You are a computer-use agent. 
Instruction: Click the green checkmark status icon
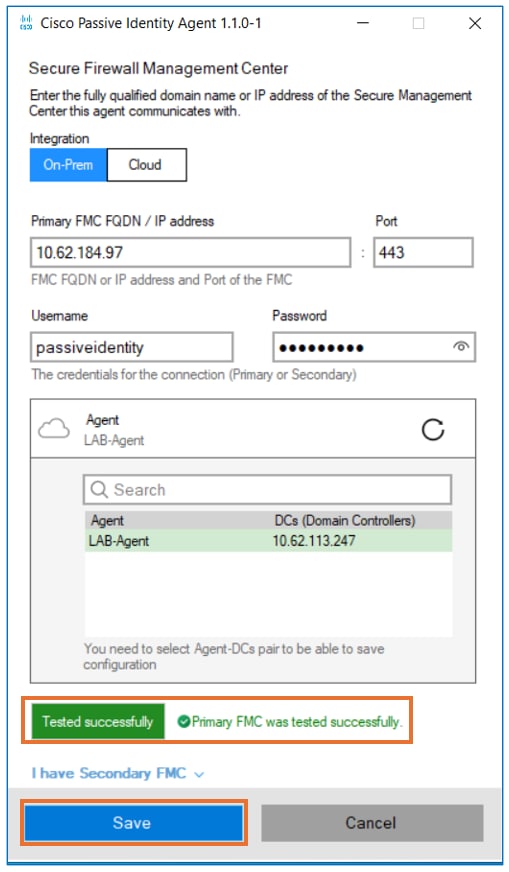click(x=184, y=721)
